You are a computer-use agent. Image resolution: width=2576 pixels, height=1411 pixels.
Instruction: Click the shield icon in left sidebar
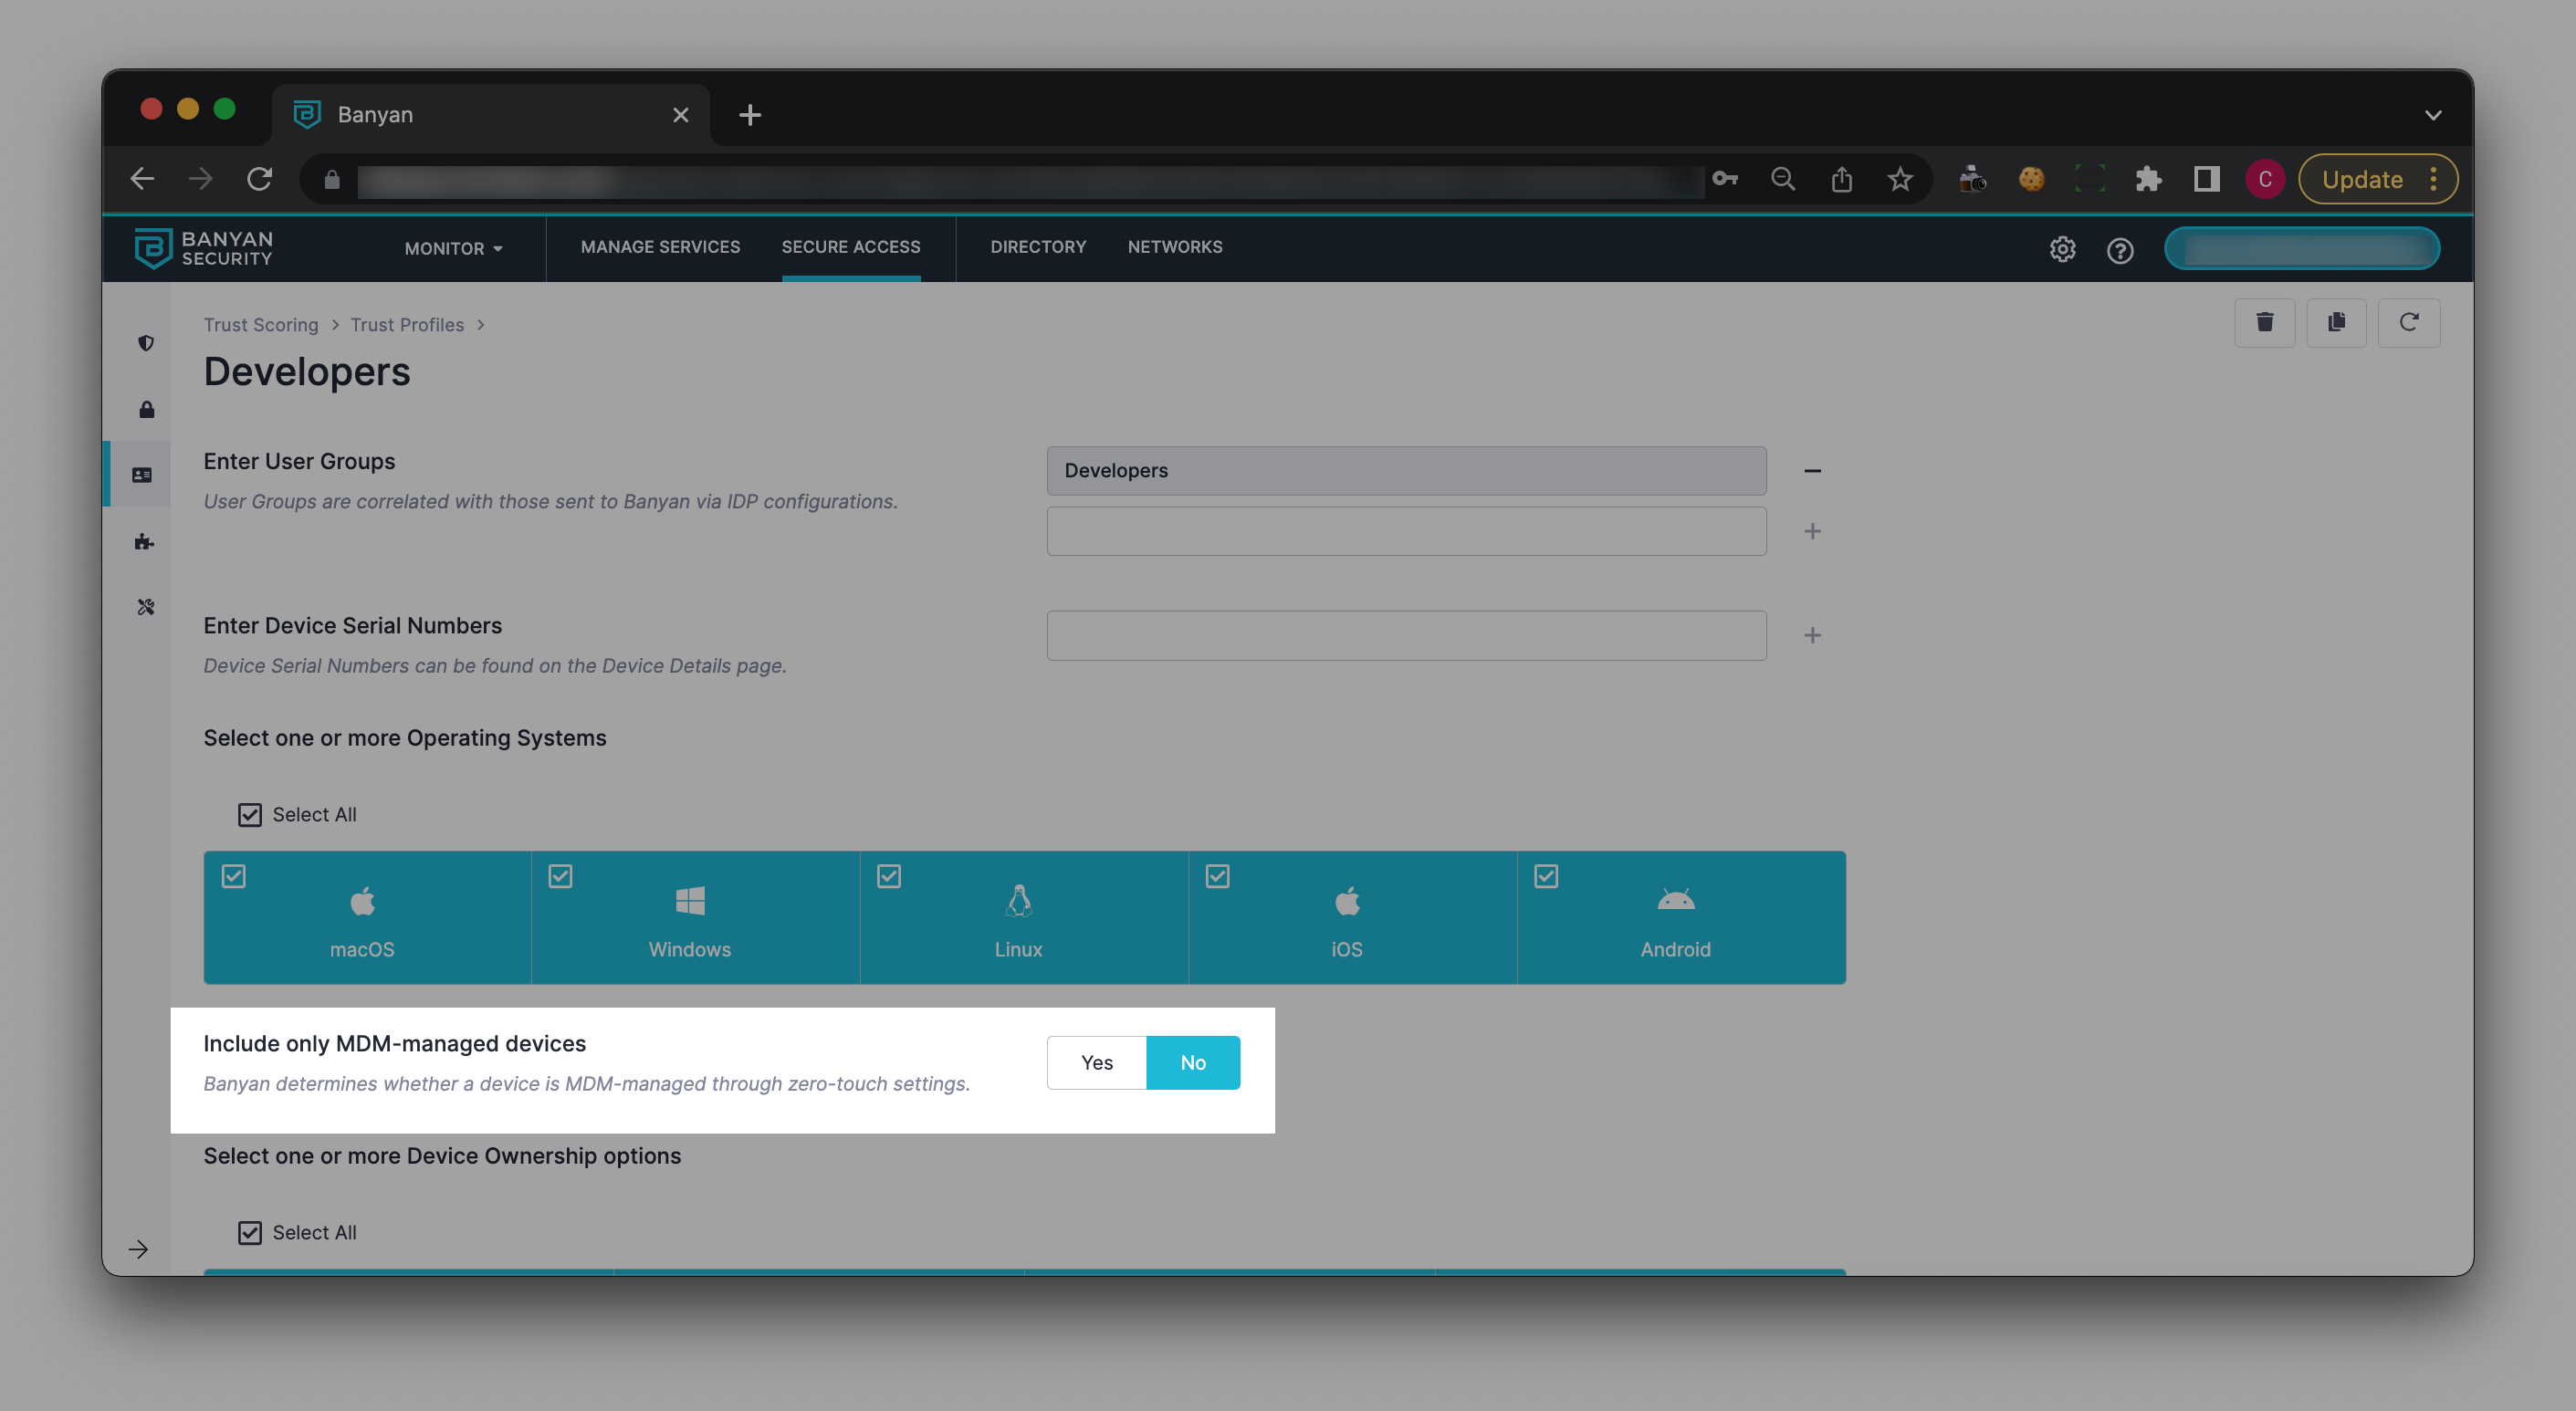[x=146, y=343]
